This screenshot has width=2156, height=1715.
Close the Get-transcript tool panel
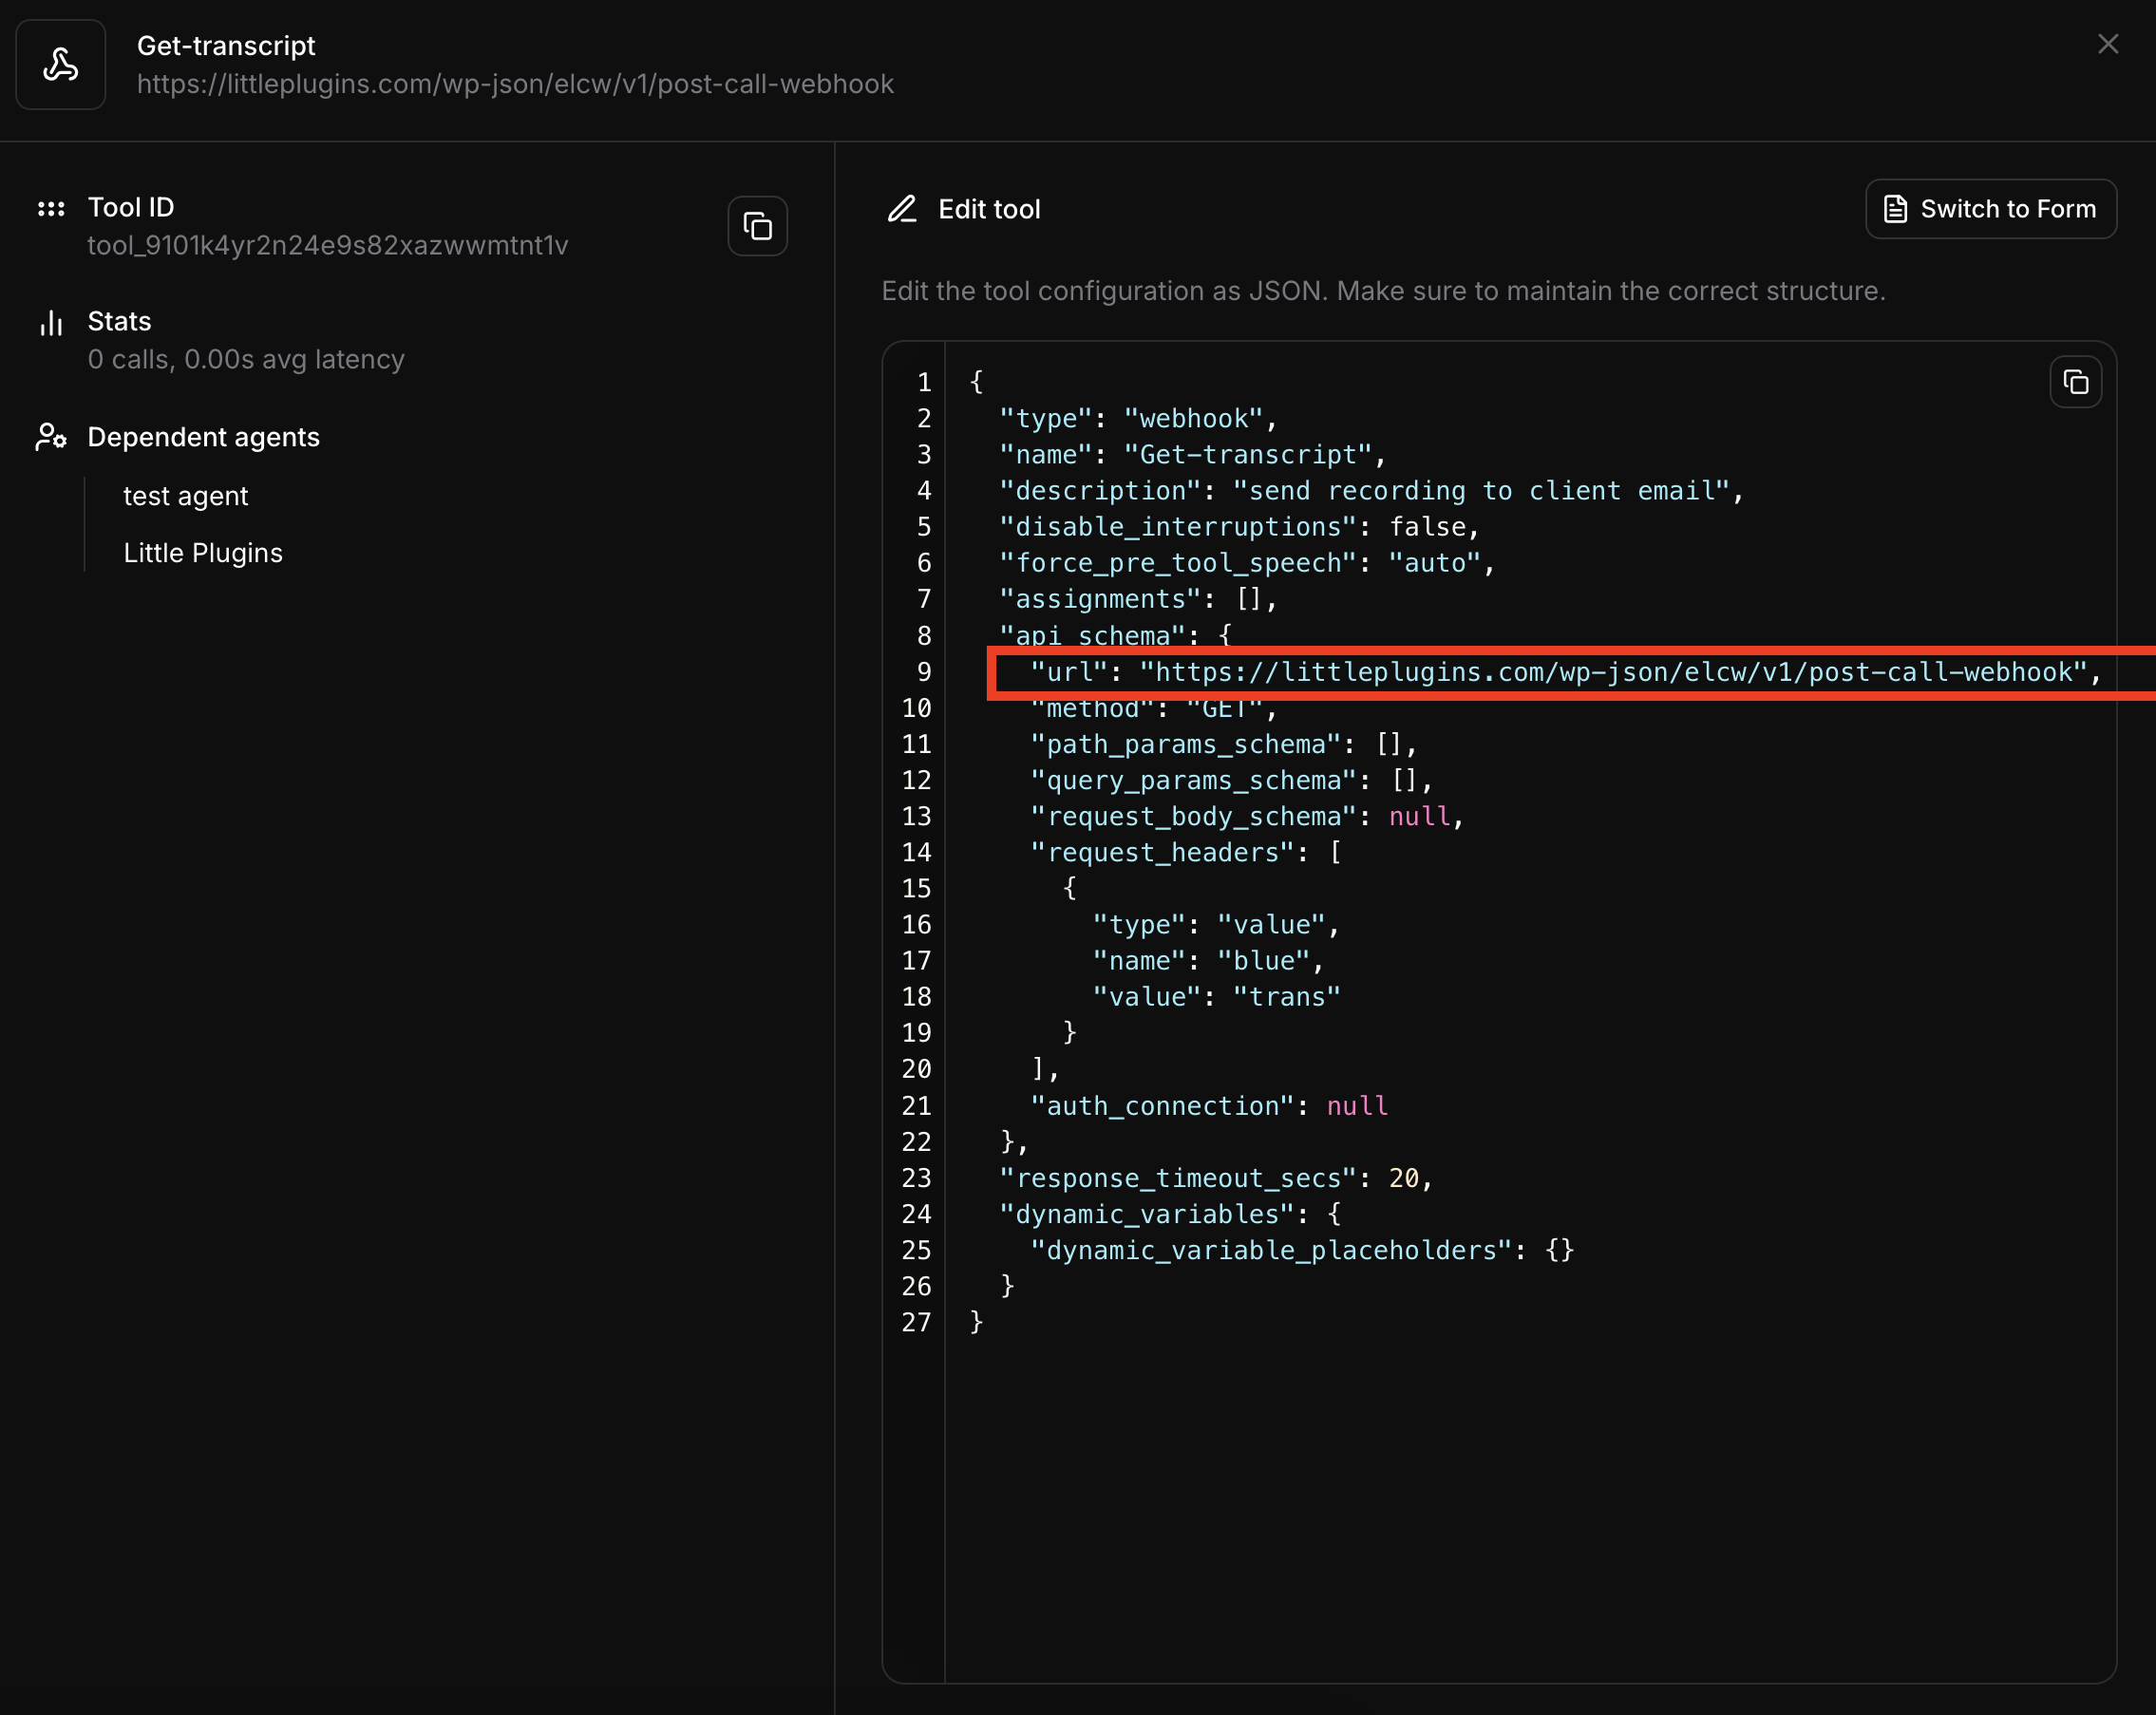tap(2107, 44)
